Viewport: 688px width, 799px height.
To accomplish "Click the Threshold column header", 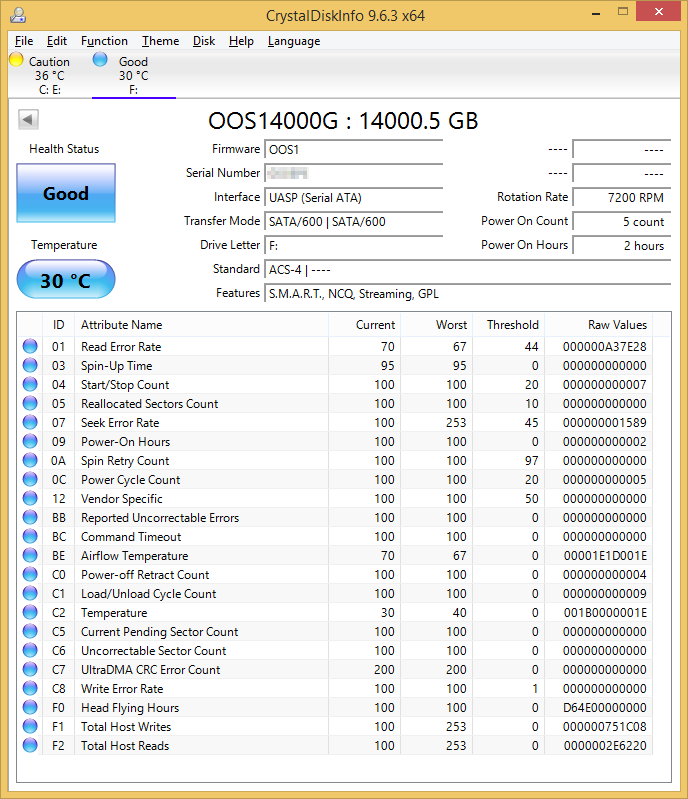I will [x=509, y=325].
